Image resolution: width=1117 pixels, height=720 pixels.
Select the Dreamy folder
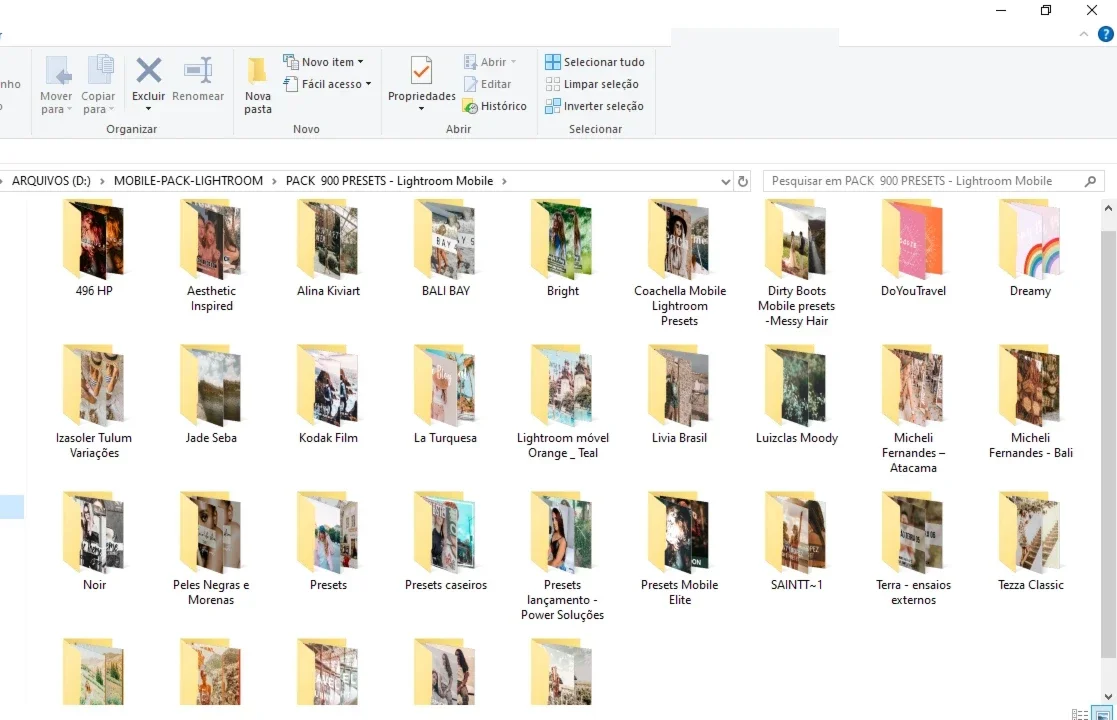[x=1030, y=248]
